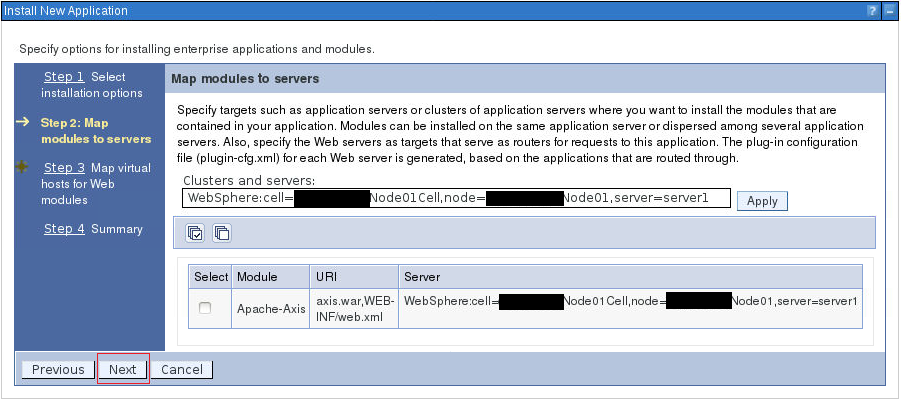Screen dimensions: 906x399
Task: Collapse the Install New Application panel
Action: [889, 11]
